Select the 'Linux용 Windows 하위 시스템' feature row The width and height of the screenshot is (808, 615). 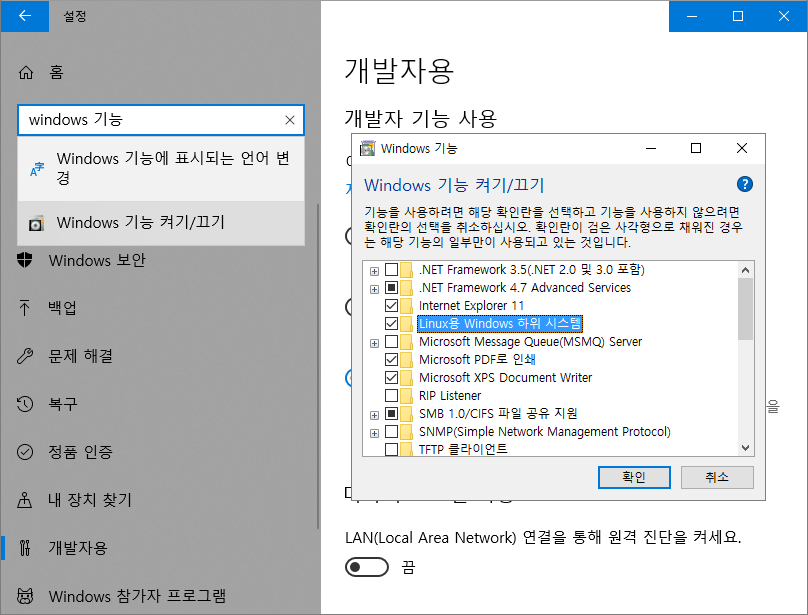click(x=500, y=324)
